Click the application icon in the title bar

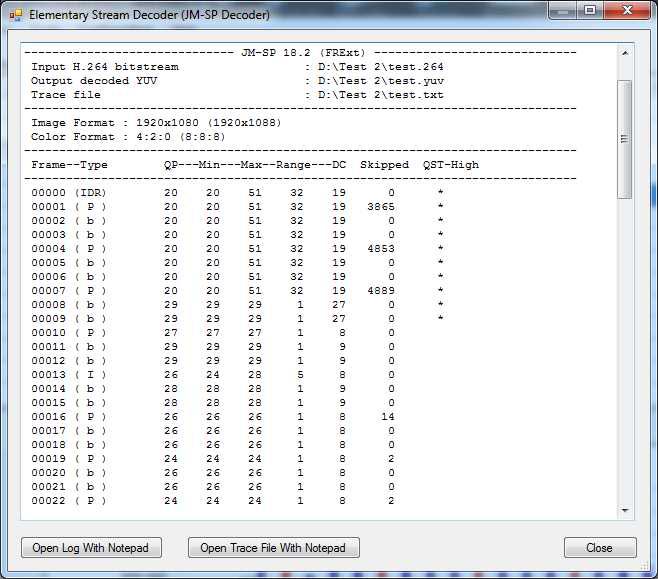click(x=16, y=15)
